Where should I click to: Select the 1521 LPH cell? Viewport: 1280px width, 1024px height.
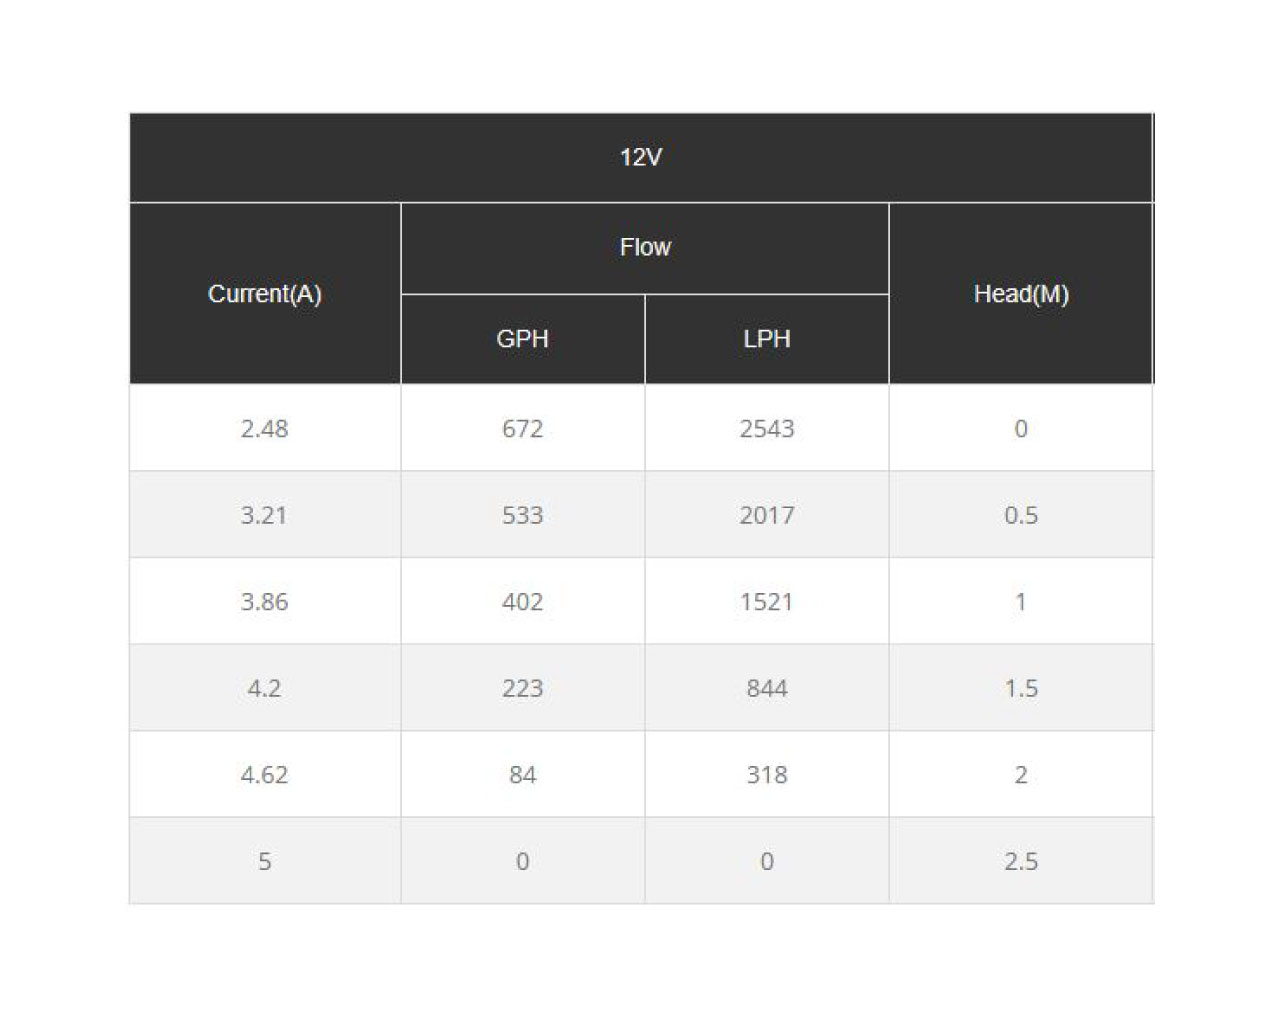[767, 601]
